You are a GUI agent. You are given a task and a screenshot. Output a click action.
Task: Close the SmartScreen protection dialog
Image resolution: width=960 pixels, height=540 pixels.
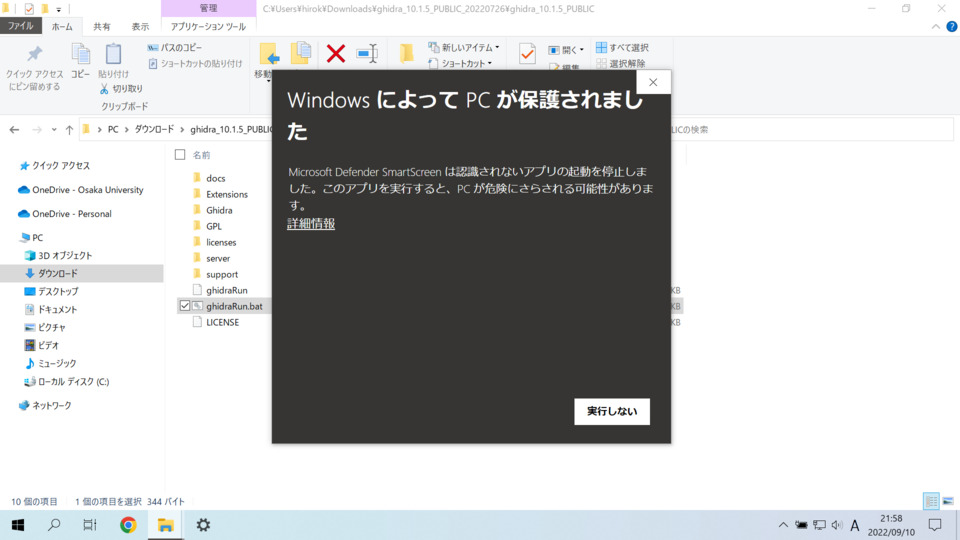tap(653, 82)
